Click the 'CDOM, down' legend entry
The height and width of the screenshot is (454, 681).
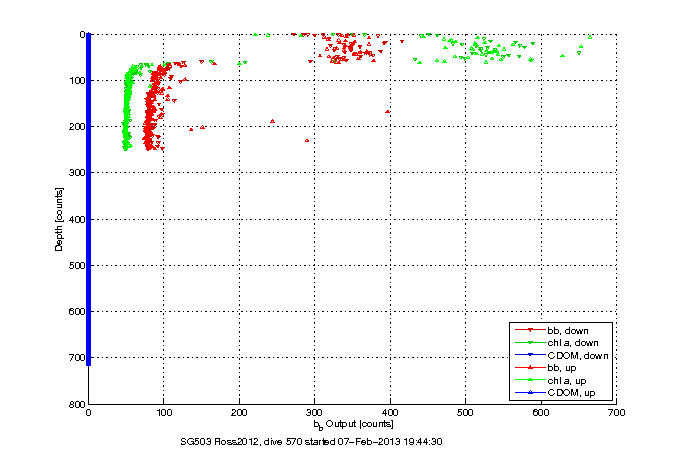pyautogui.click(x=562, y=355)
